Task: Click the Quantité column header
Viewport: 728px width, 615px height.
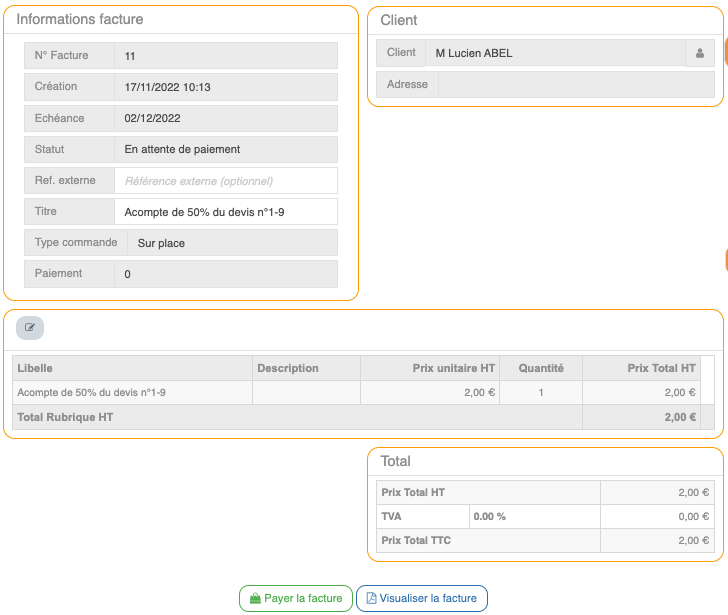Action: 540,368
